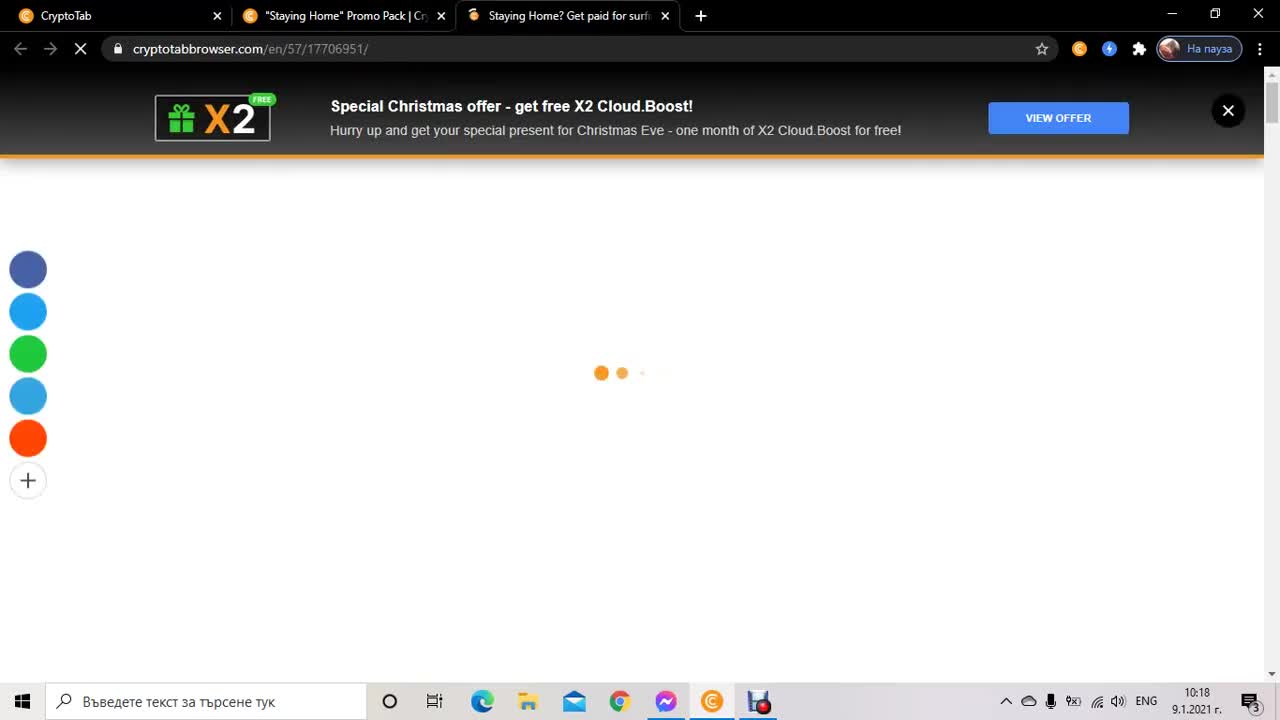Launch Messenger from the taskbar

coord(666,701)
